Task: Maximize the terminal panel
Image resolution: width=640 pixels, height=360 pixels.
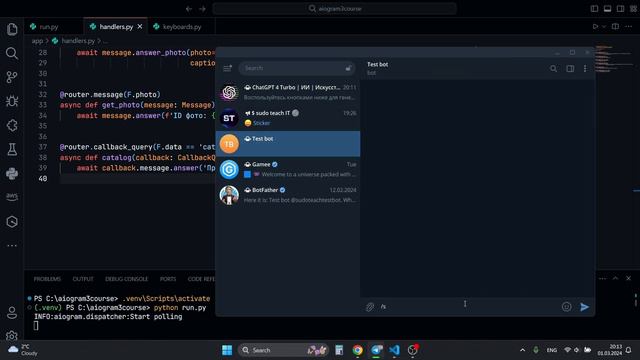Action: point(616,278)
